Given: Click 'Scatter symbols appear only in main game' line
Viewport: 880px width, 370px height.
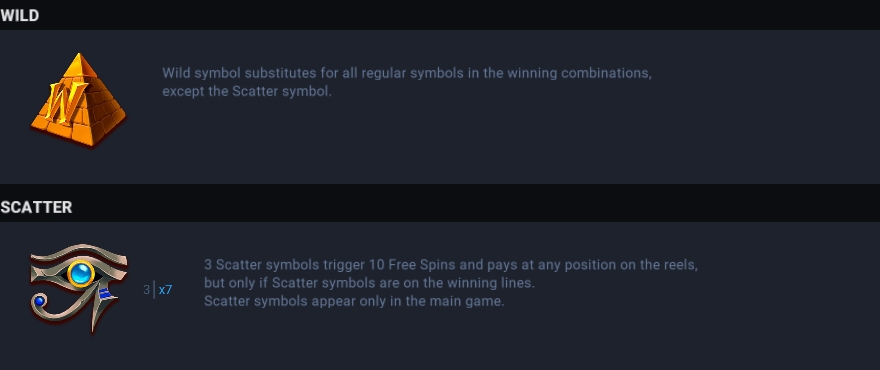Looking at the screenshot, I should tap(354, 302).
